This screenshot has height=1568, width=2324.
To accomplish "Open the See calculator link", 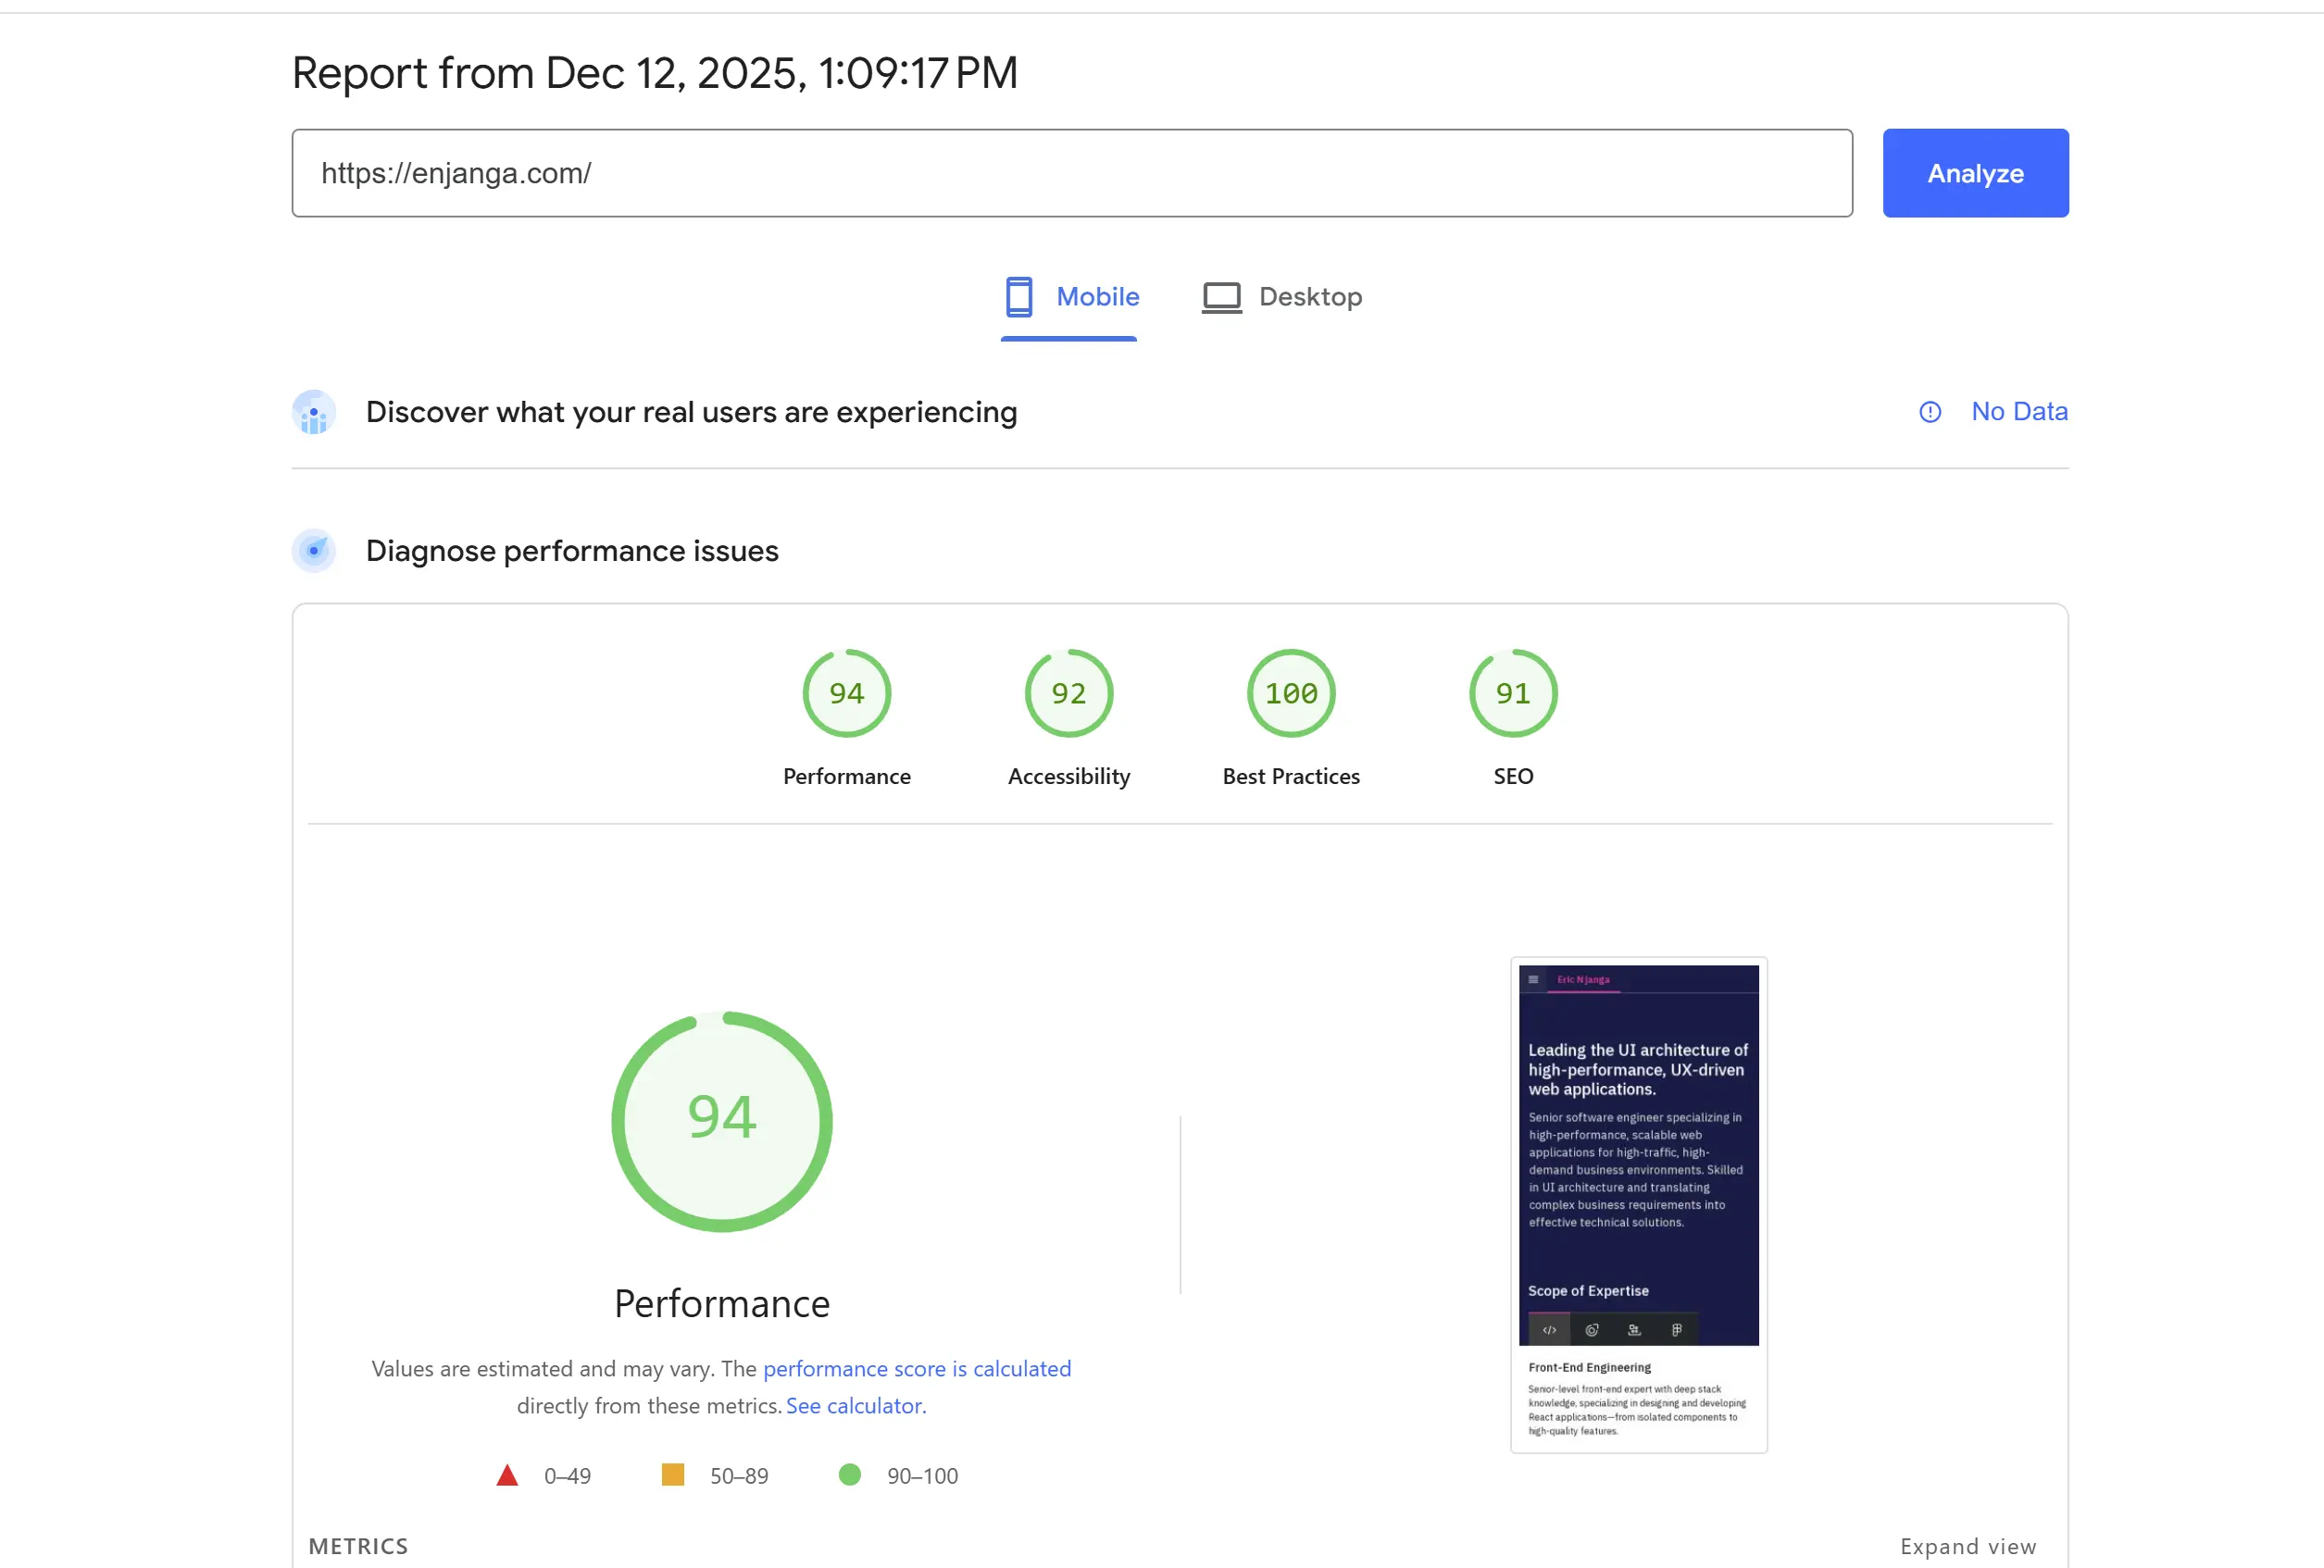I will point(854,1405).
